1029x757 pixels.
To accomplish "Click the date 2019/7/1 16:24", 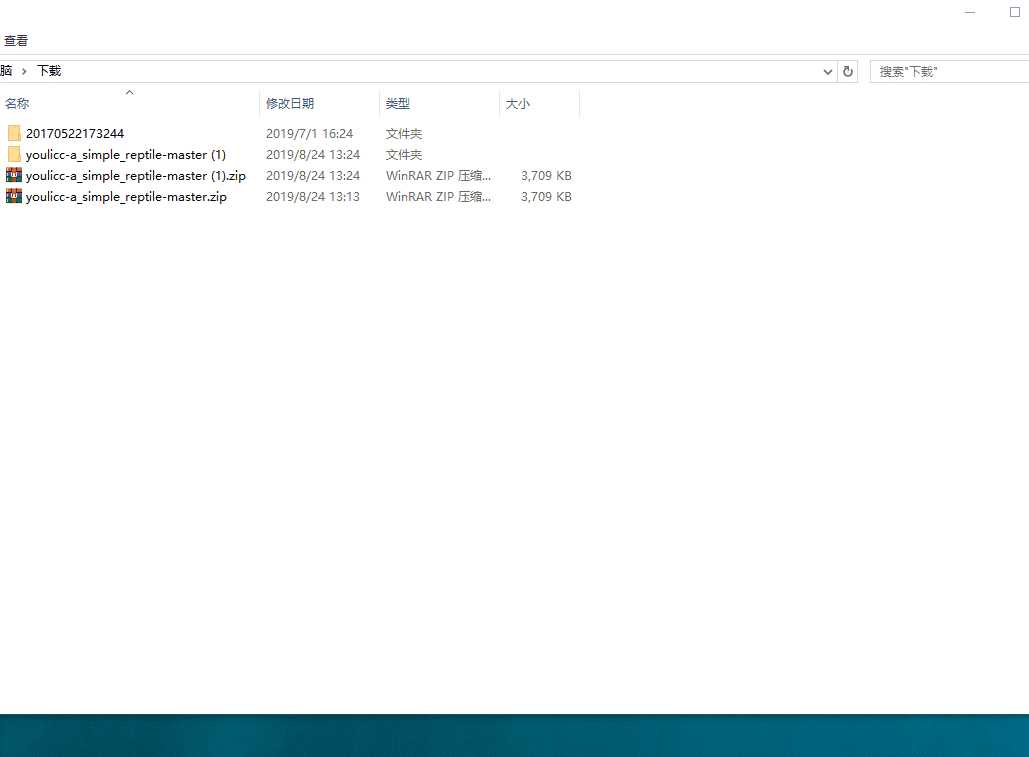I will 310,134.
